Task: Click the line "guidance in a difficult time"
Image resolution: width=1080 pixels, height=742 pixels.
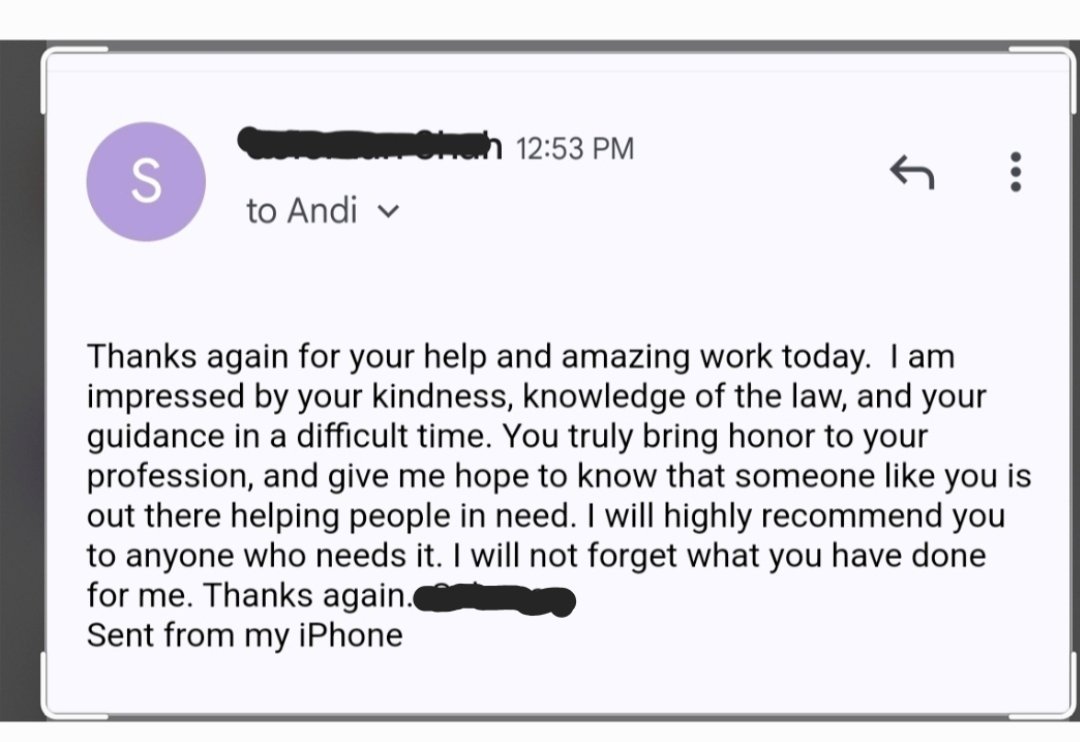Action: [289, 436]
